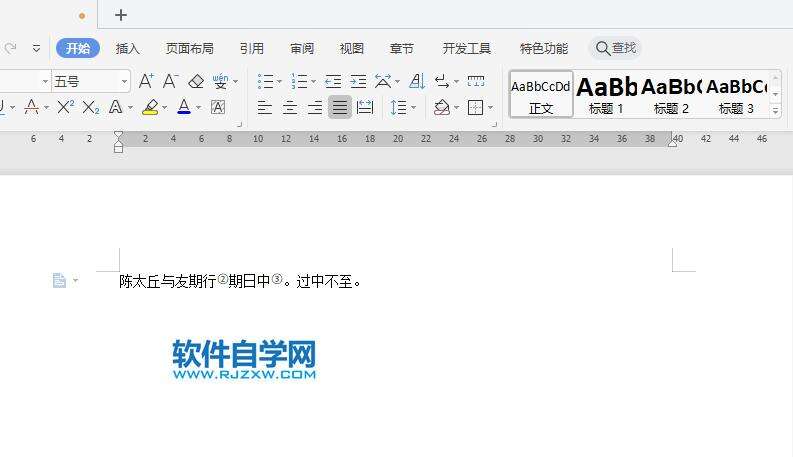Image resolution: width=793 pixels, height=457 pixels.
Task: Click the yellow highlight color icon
Action: coord(150,107)
